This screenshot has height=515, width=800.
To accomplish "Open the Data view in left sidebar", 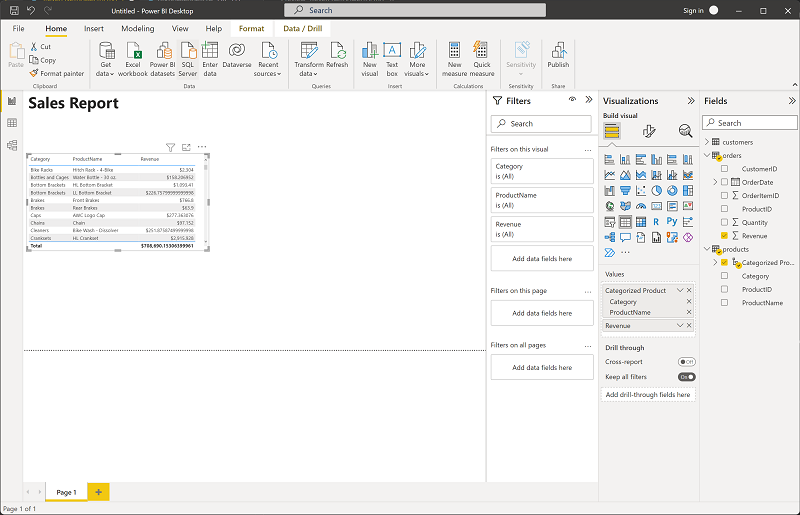I will 12,123.
